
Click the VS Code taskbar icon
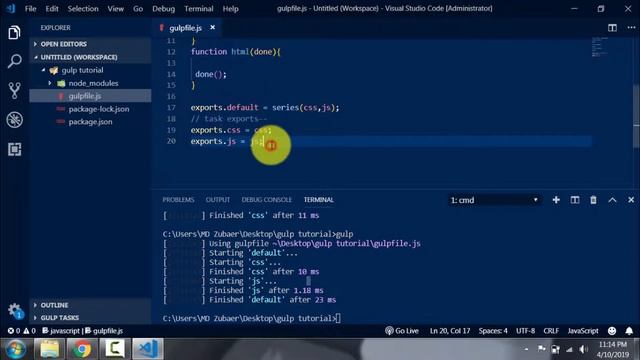click(148, 349)
